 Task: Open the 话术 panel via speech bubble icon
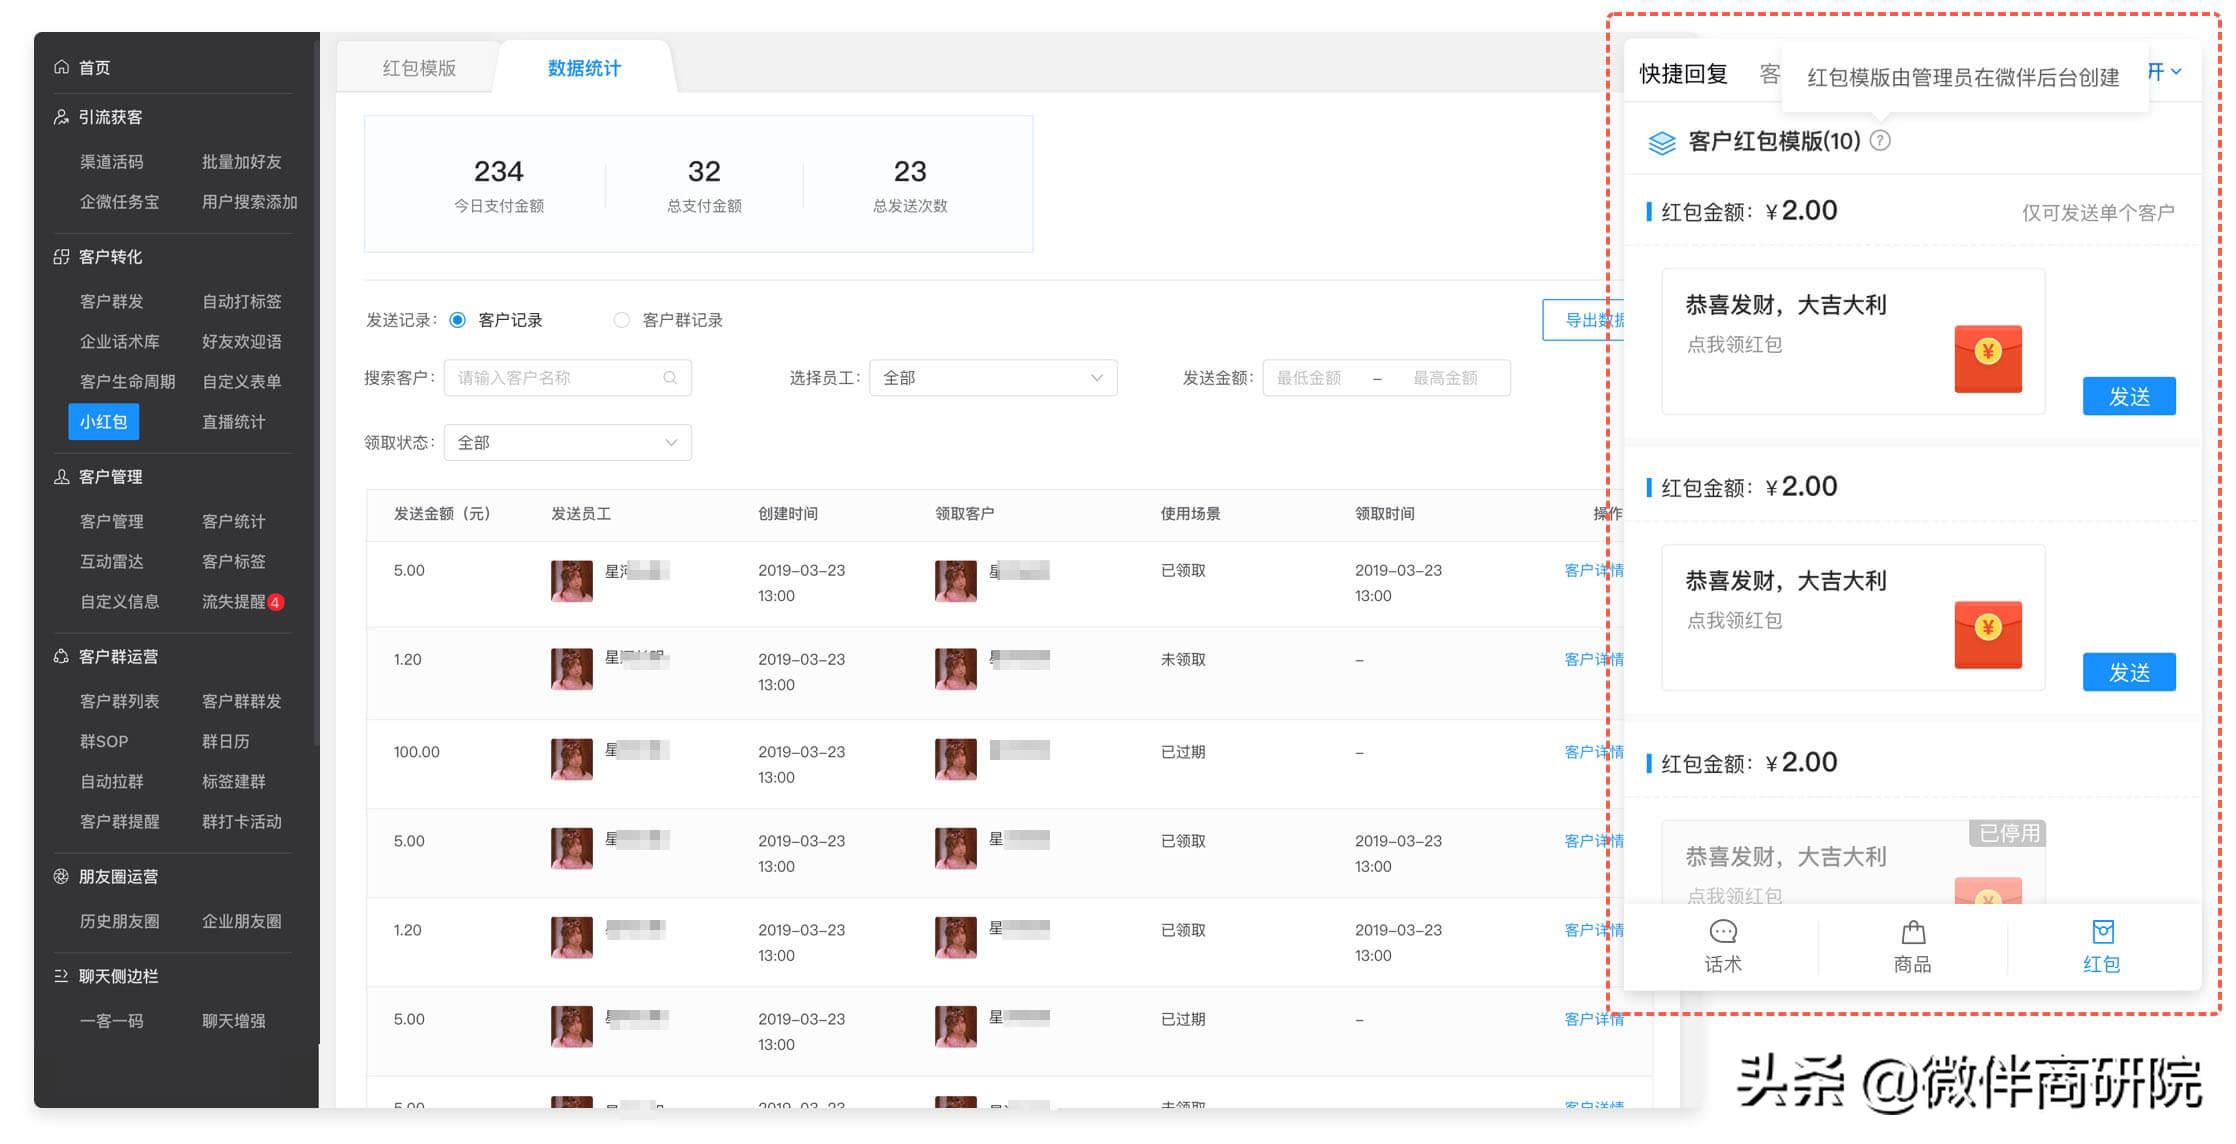(x=1722, y=932)
